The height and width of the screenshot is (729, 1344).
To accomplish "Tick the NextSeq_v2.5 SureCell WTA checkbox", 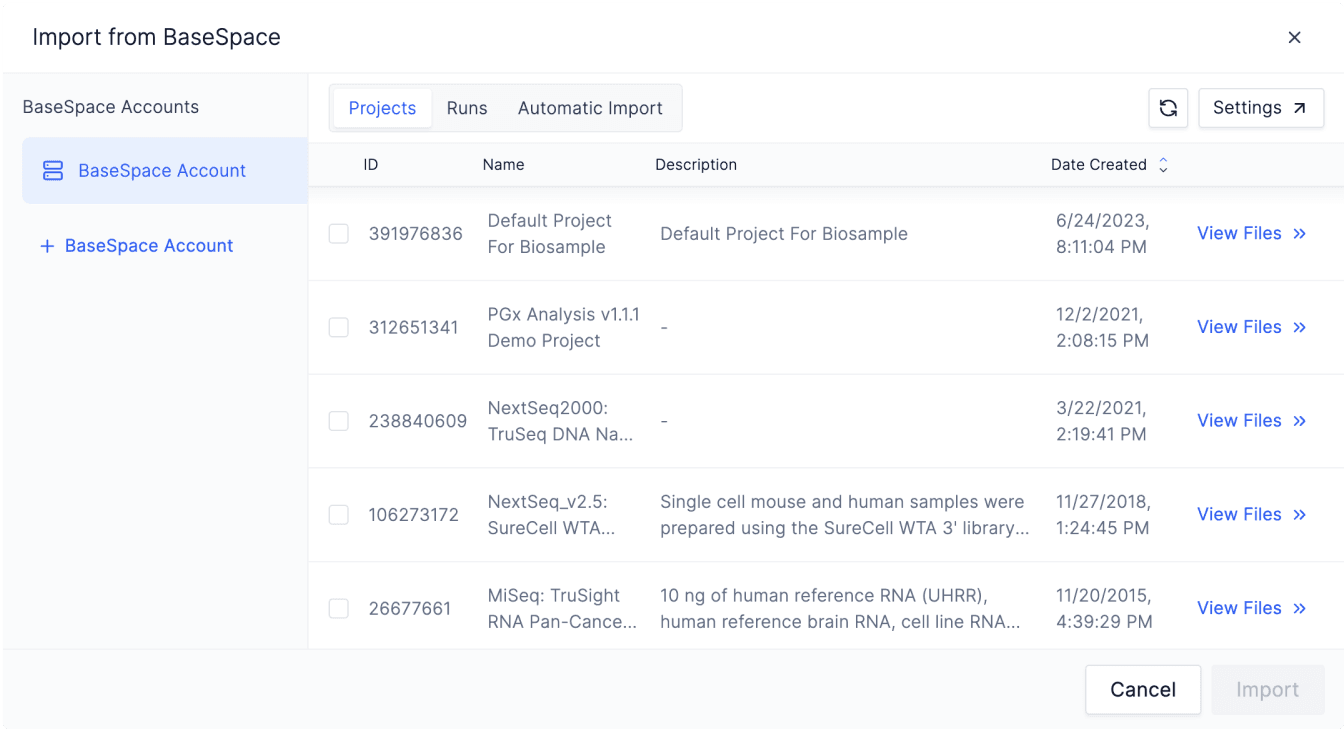I will [339, 515].
